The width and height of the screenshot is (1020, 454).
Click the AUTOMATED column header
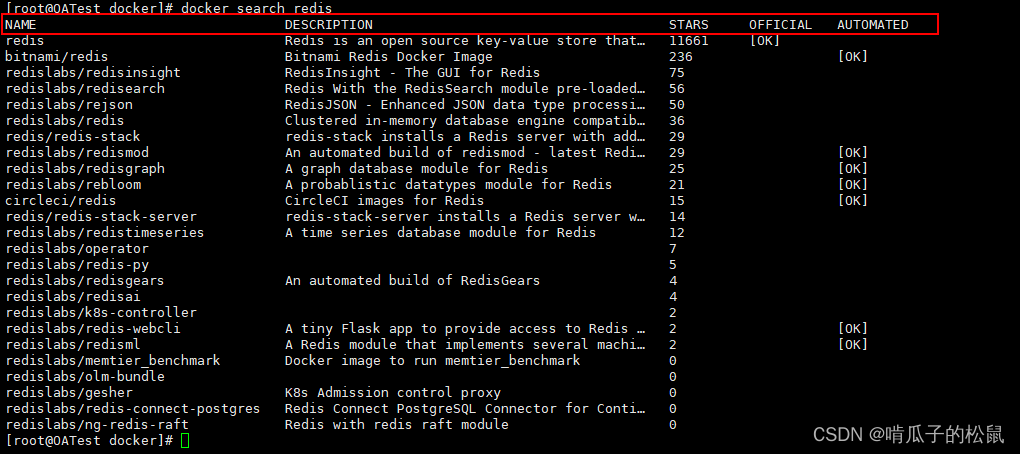tap(872, 25)
